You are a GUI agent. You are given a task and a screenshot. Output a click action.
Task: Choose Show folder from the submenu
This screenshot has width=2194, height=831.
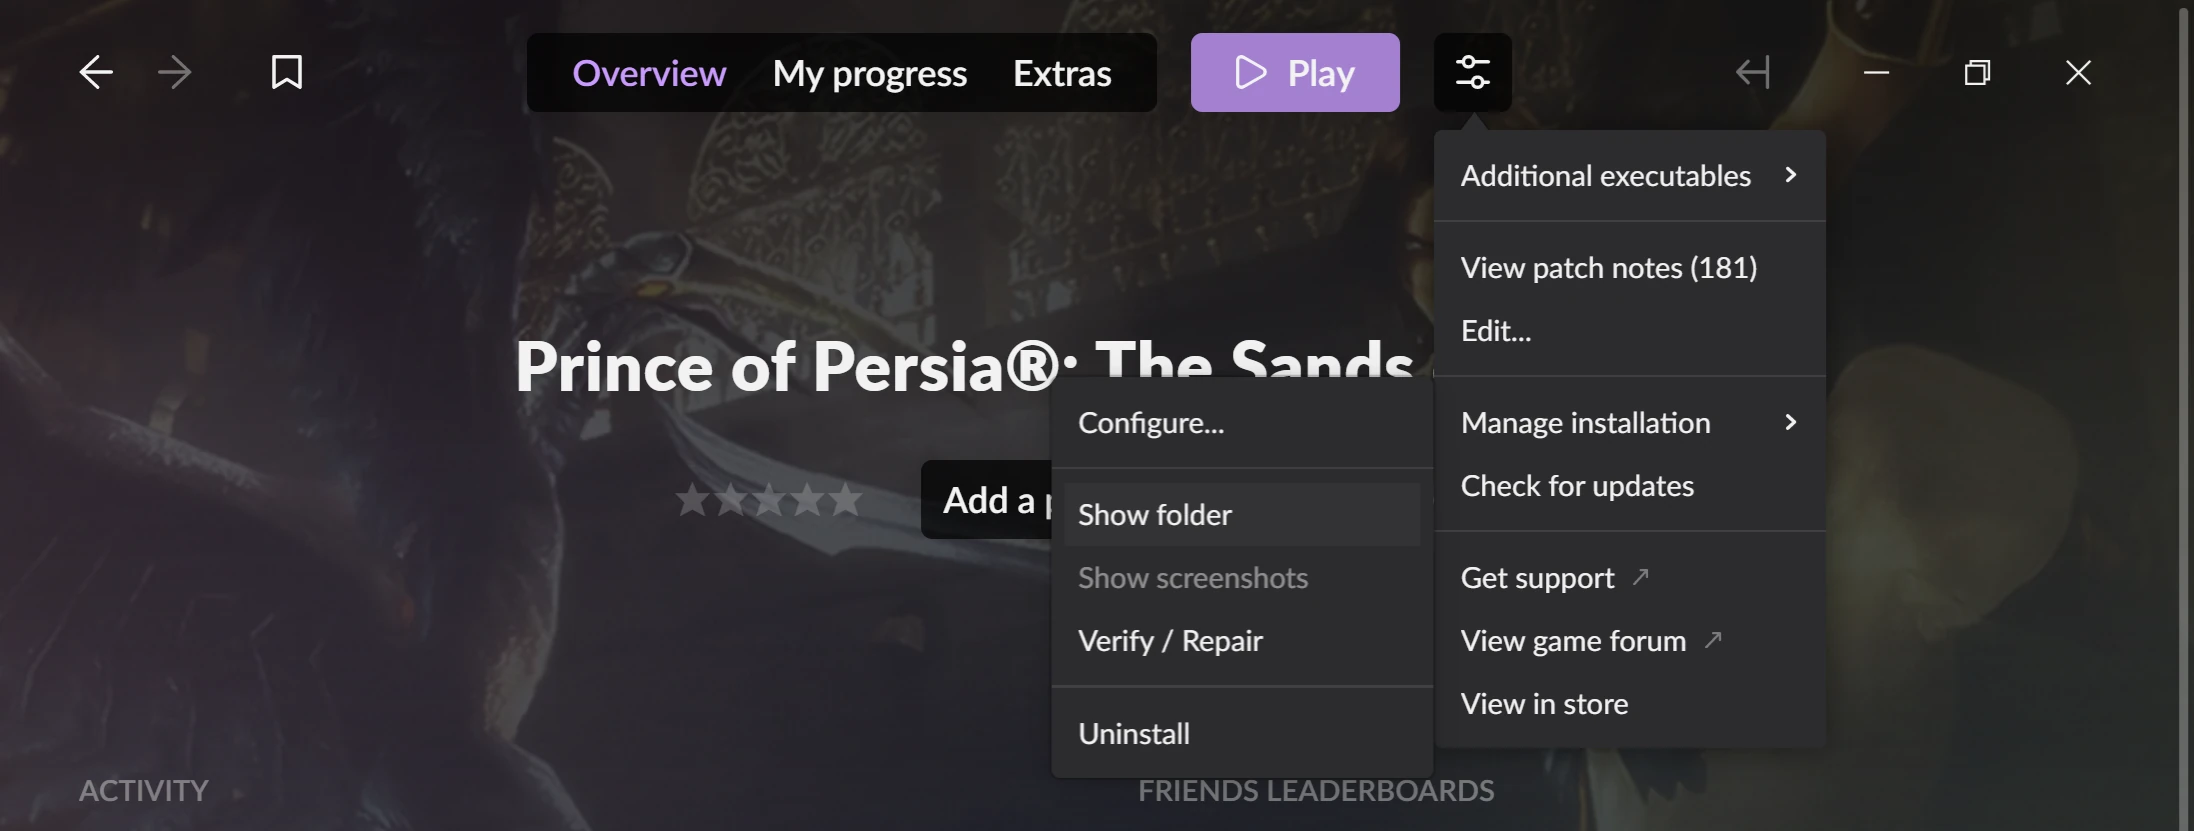(x=1242, y=514)
